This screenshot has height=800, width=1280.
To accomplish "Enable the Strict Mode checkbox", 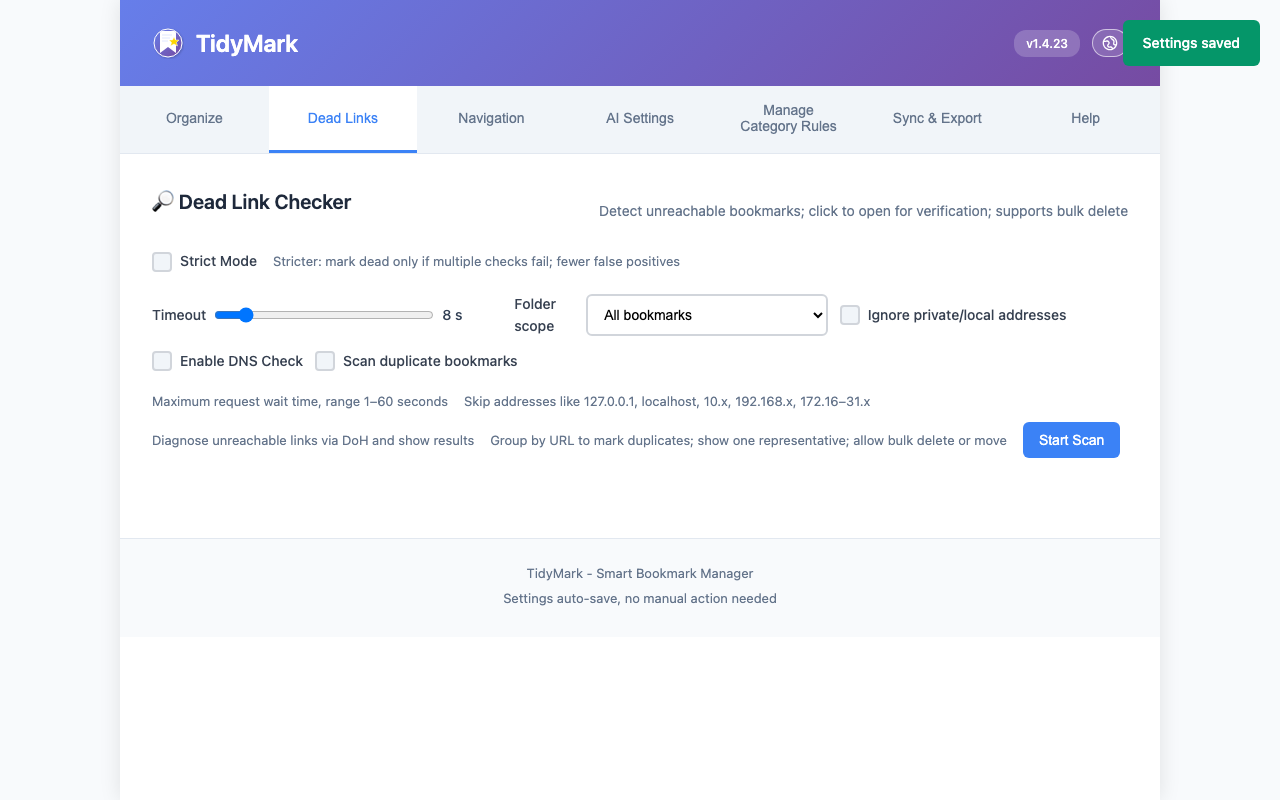I will [x=162, y=262].
